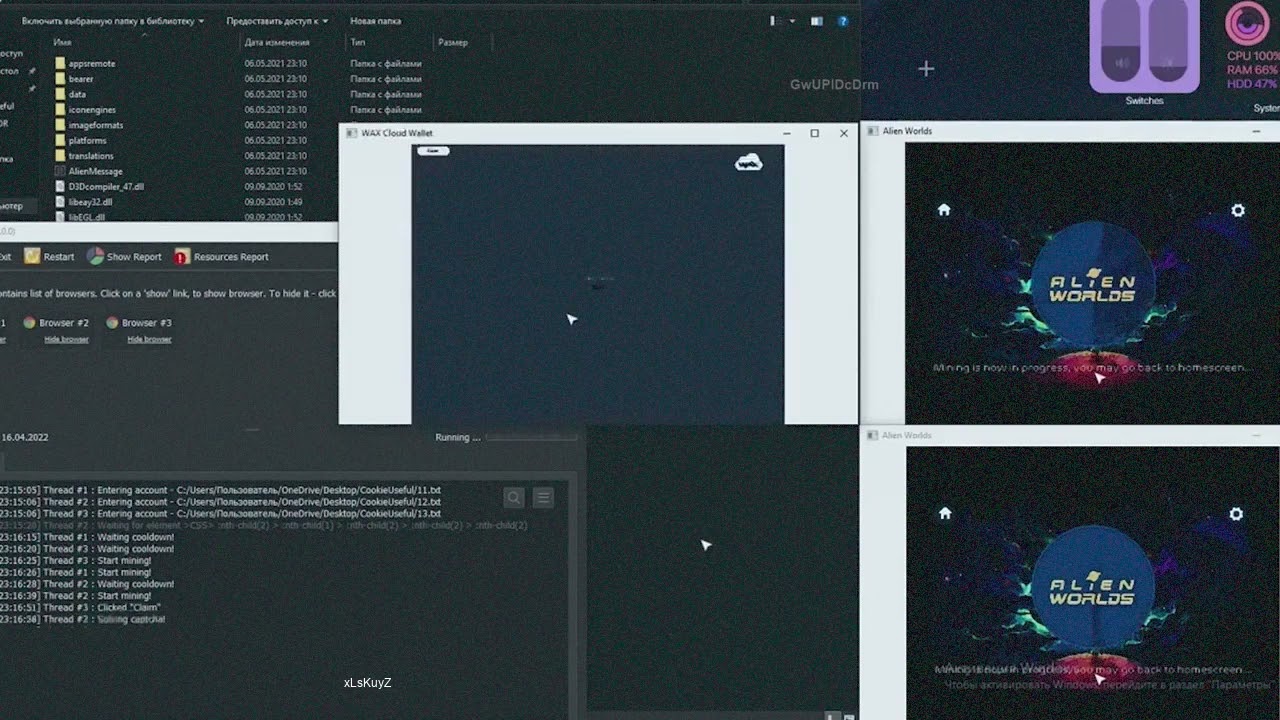Image resolution: width=1280 pixels, height=720 pixels.
Task: Open Show Report pie chart icon
Action: click(95, 256)
